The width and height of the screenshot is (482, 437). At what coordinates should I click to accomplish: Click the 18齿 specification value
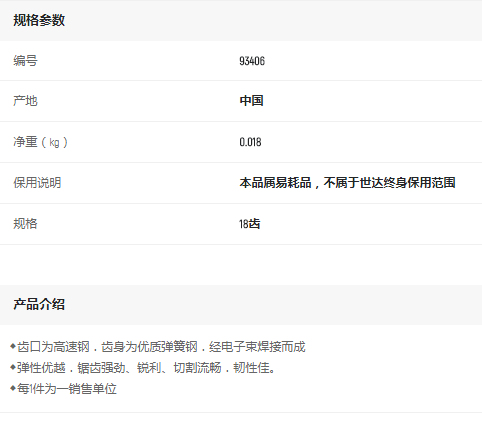point(249,224)
